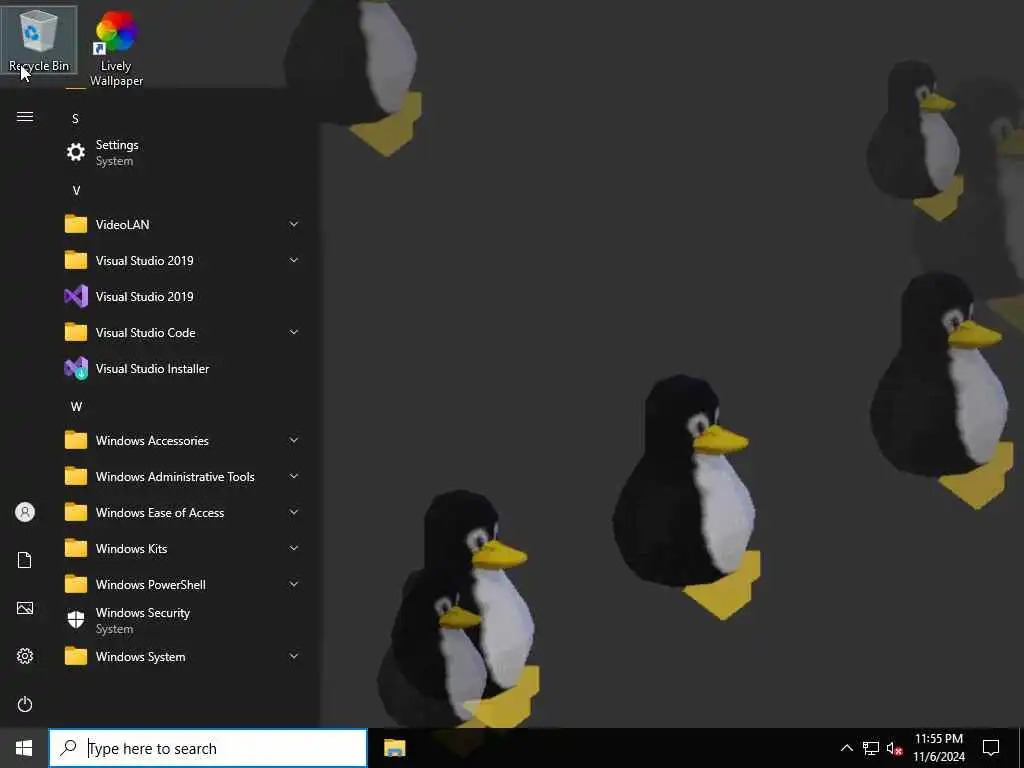The height and width of the screenshot is (768, 1024).
Task: Launch Visual Studio Installer icon
Action: tap(76, 368)
